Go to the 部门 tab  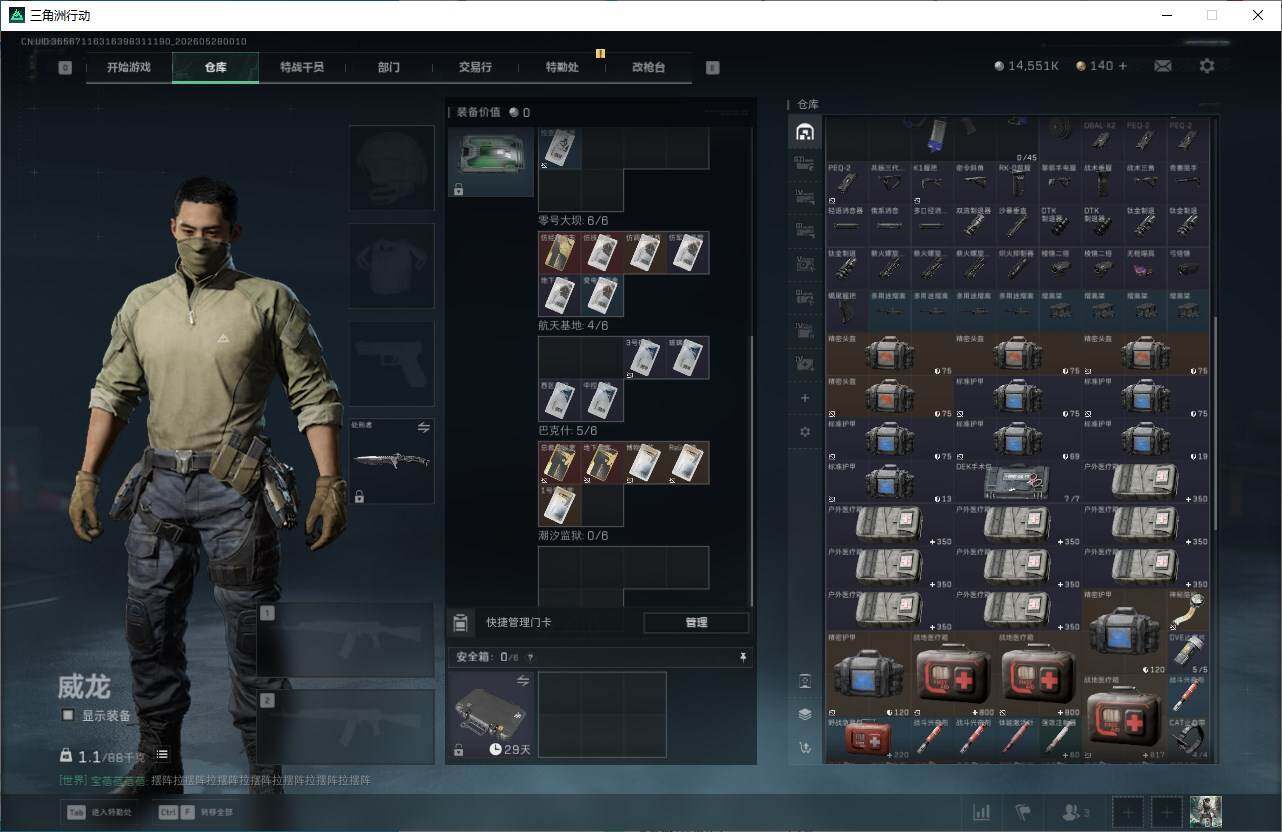(x=389, y=67)
